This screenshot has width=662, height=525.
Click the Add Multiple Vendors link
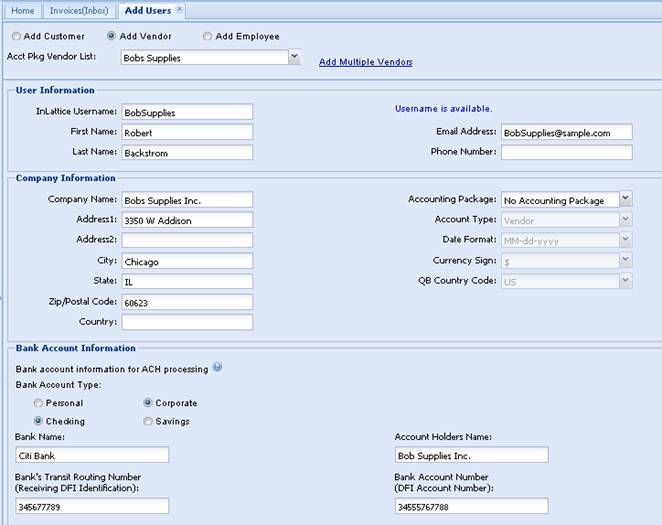click(x=365, y=62)
